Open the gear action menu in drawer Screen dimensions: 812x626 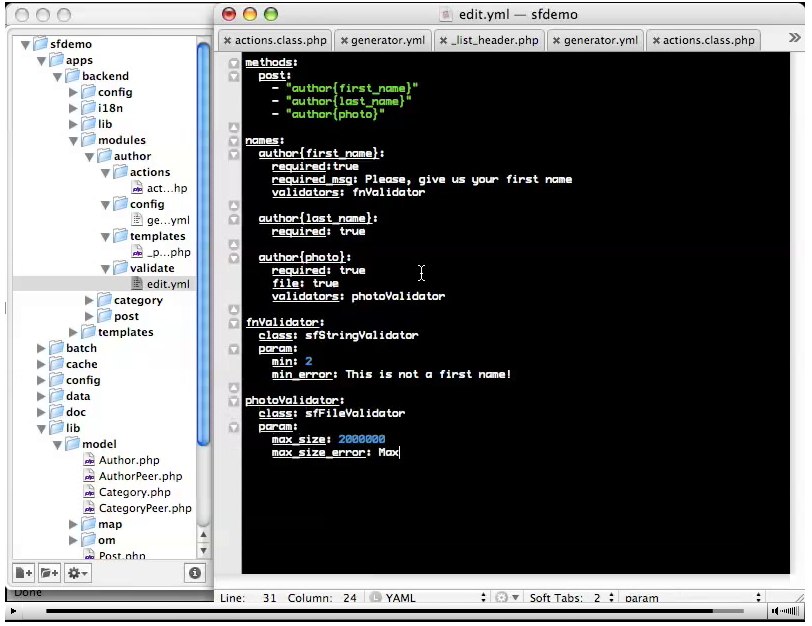(77, 573)
